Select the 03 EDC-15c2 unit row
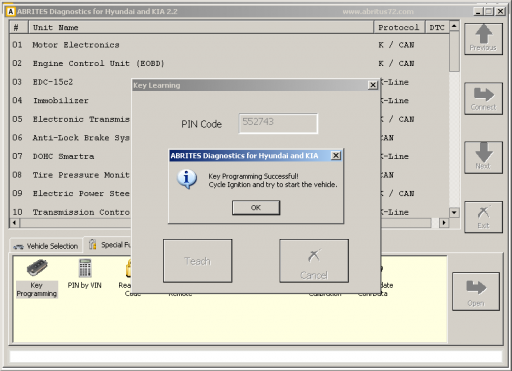Image resolution: width=512 pixels, height=371 pixels. point(71,82)
